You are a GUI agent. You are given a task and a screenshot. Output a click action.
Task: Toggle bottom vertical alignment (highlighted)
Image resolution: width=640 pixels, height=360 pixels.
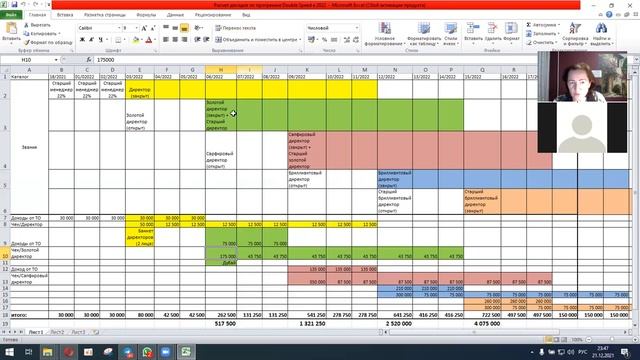(x=184, y=28)
